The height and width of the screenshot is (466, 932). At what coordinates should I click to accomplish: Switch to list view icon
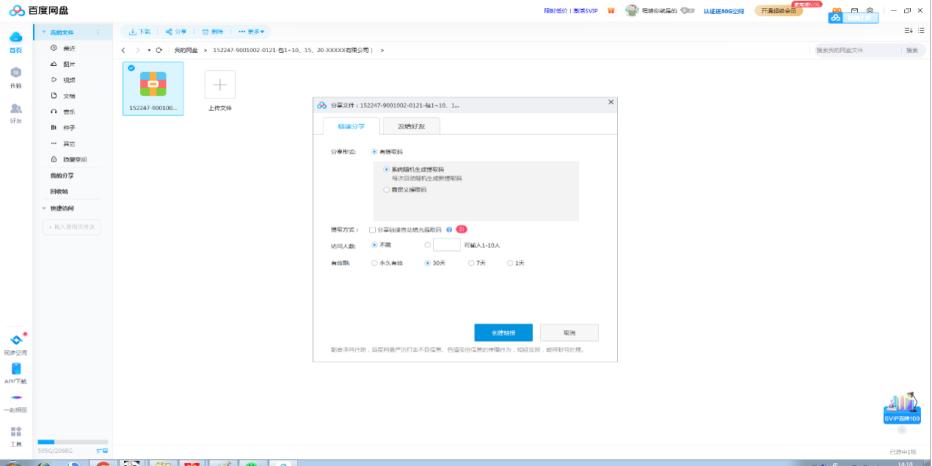[x=921, y=30]
